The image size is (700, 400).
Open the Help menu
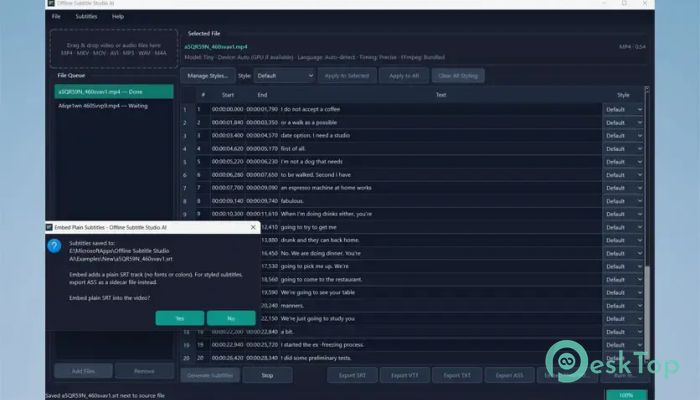(x=117, y=17)
